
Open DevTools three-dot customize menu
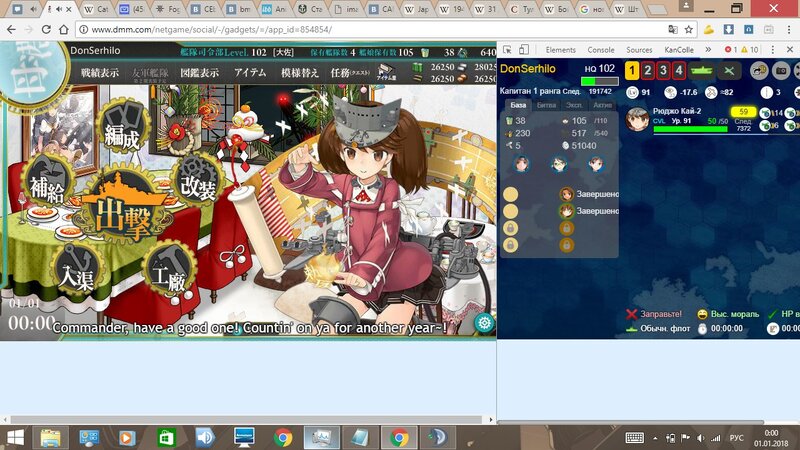(x=772, y=49)
